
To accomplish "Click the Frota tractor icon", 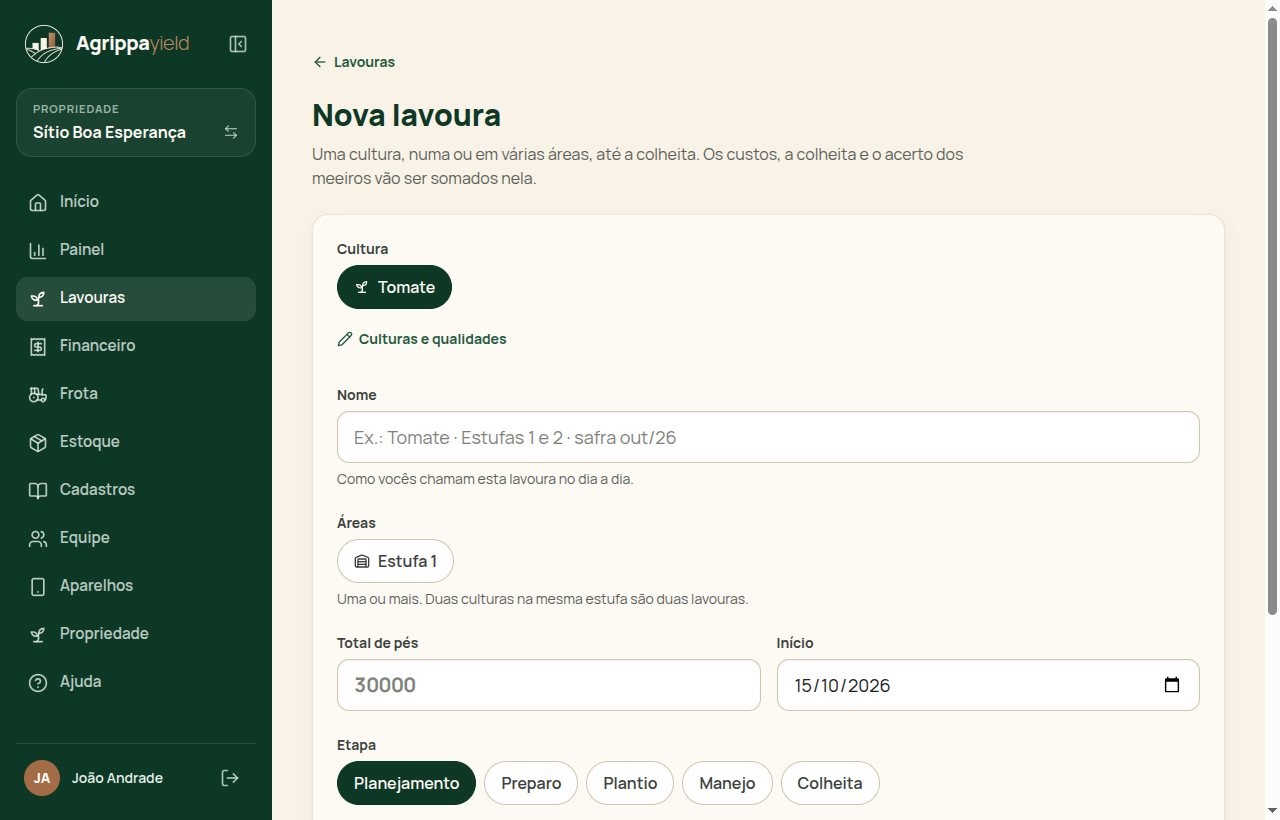I will [x=38, y=394].
